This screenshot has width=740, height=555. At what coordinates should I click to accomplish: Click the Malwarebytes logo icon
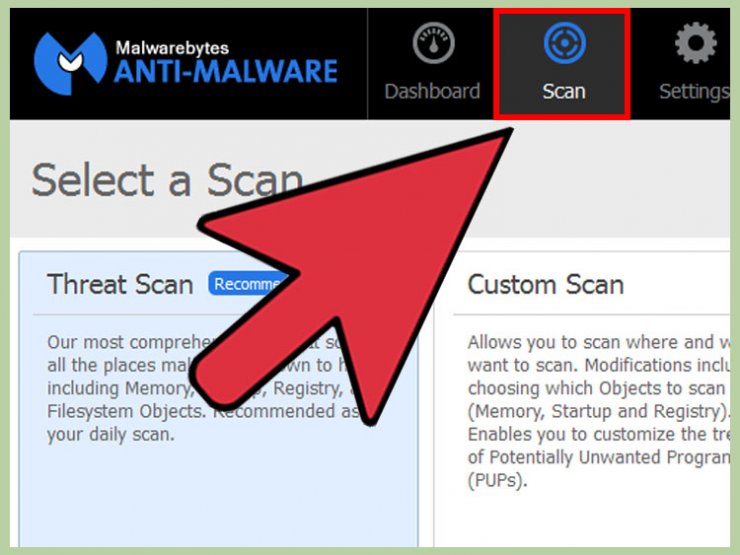pos(70,63)
